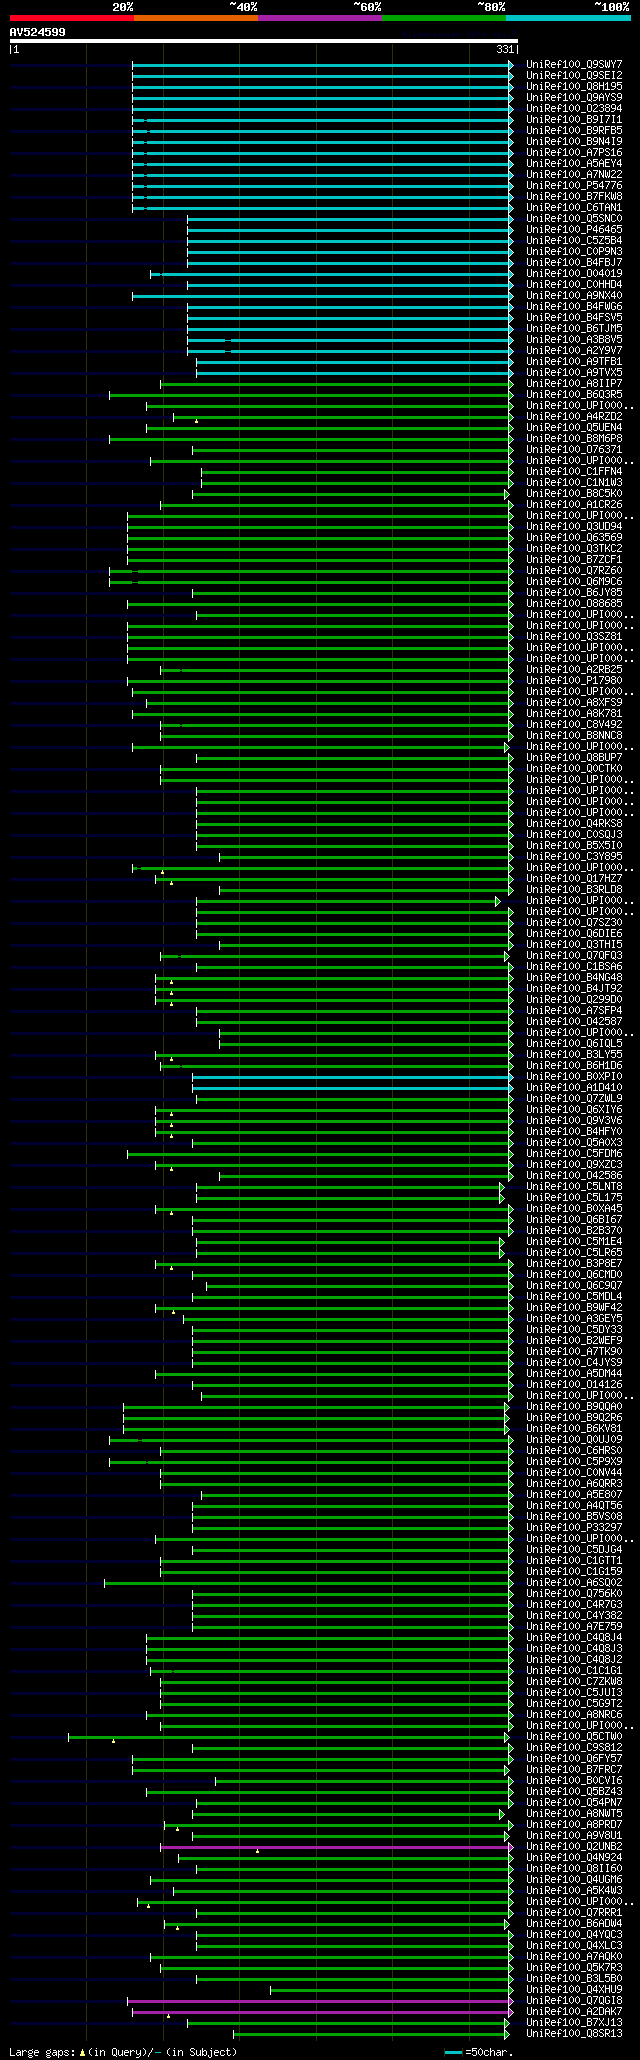Click the cyan alignment bar for A1D410

(x=352, y=1088)
